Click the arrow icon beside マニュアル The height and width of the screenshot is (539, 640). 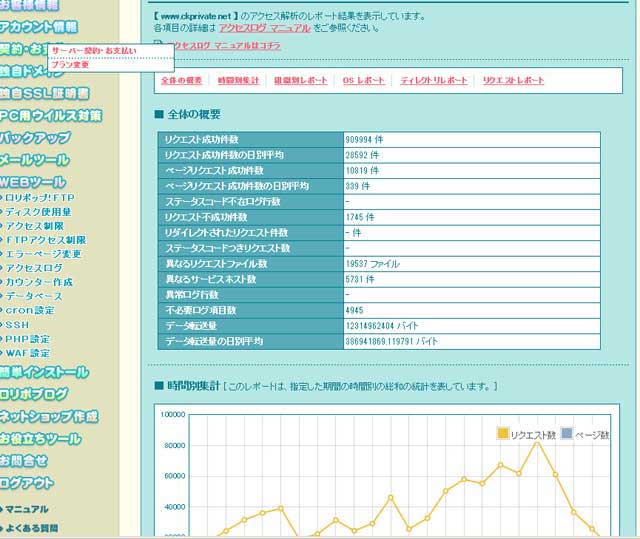(x=8, y=509)
